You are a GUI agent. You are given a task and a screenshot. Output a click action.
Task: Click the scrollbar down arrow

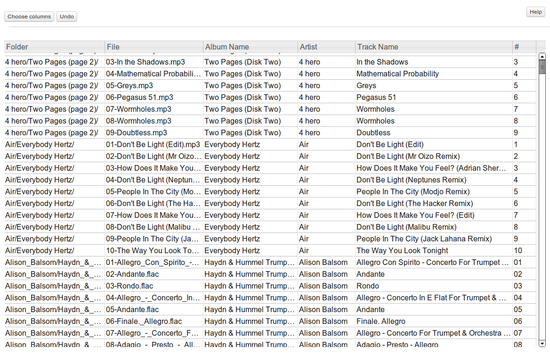[542, 344]
